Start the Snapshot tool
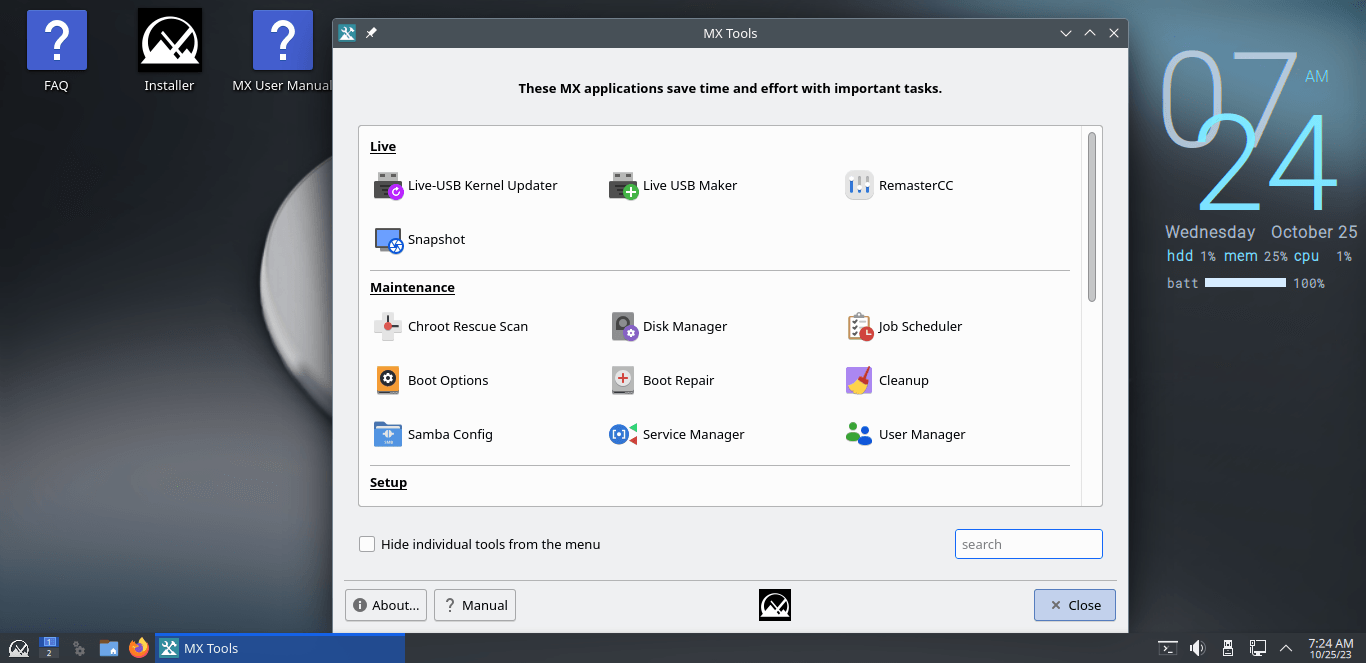 point(420,240)
